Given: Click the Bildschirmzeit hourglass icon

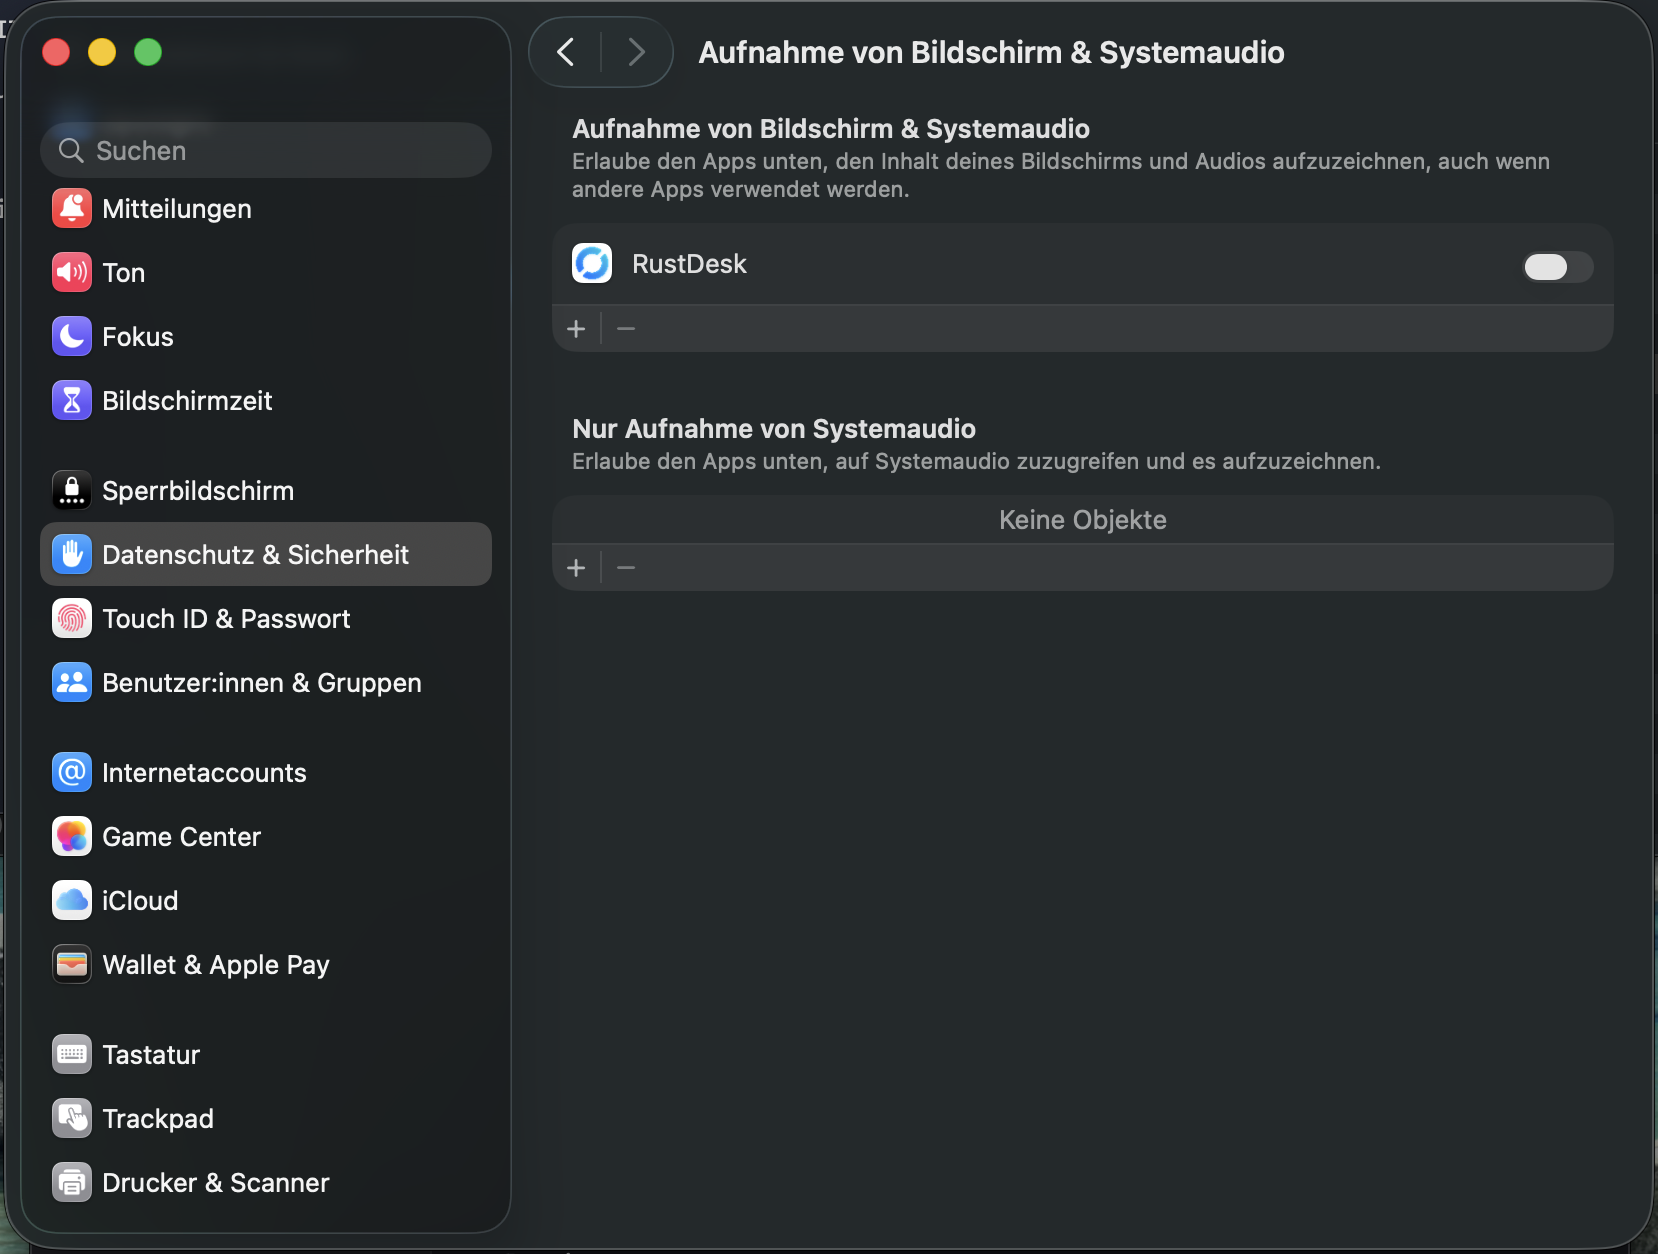Looking at the screenshot, I should coord(71,400).
